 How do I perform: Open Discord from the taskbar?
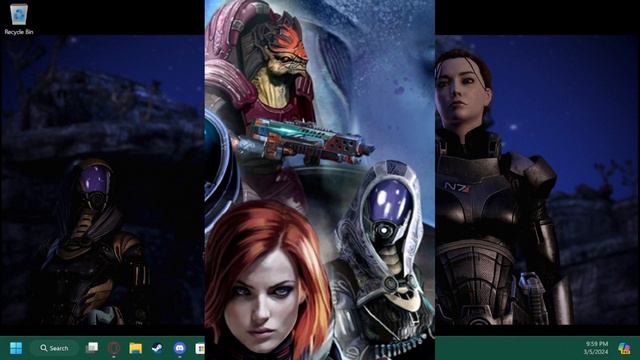pyautogui.click(x=179, y=348)
